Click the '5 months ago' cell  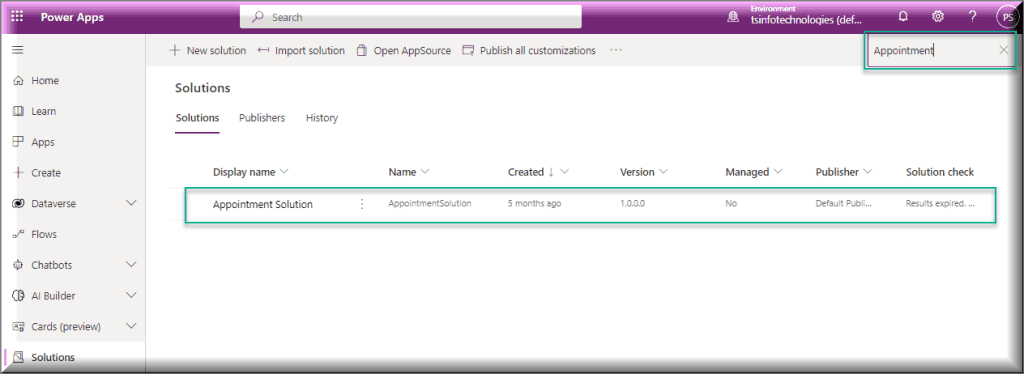click(534, 204)
